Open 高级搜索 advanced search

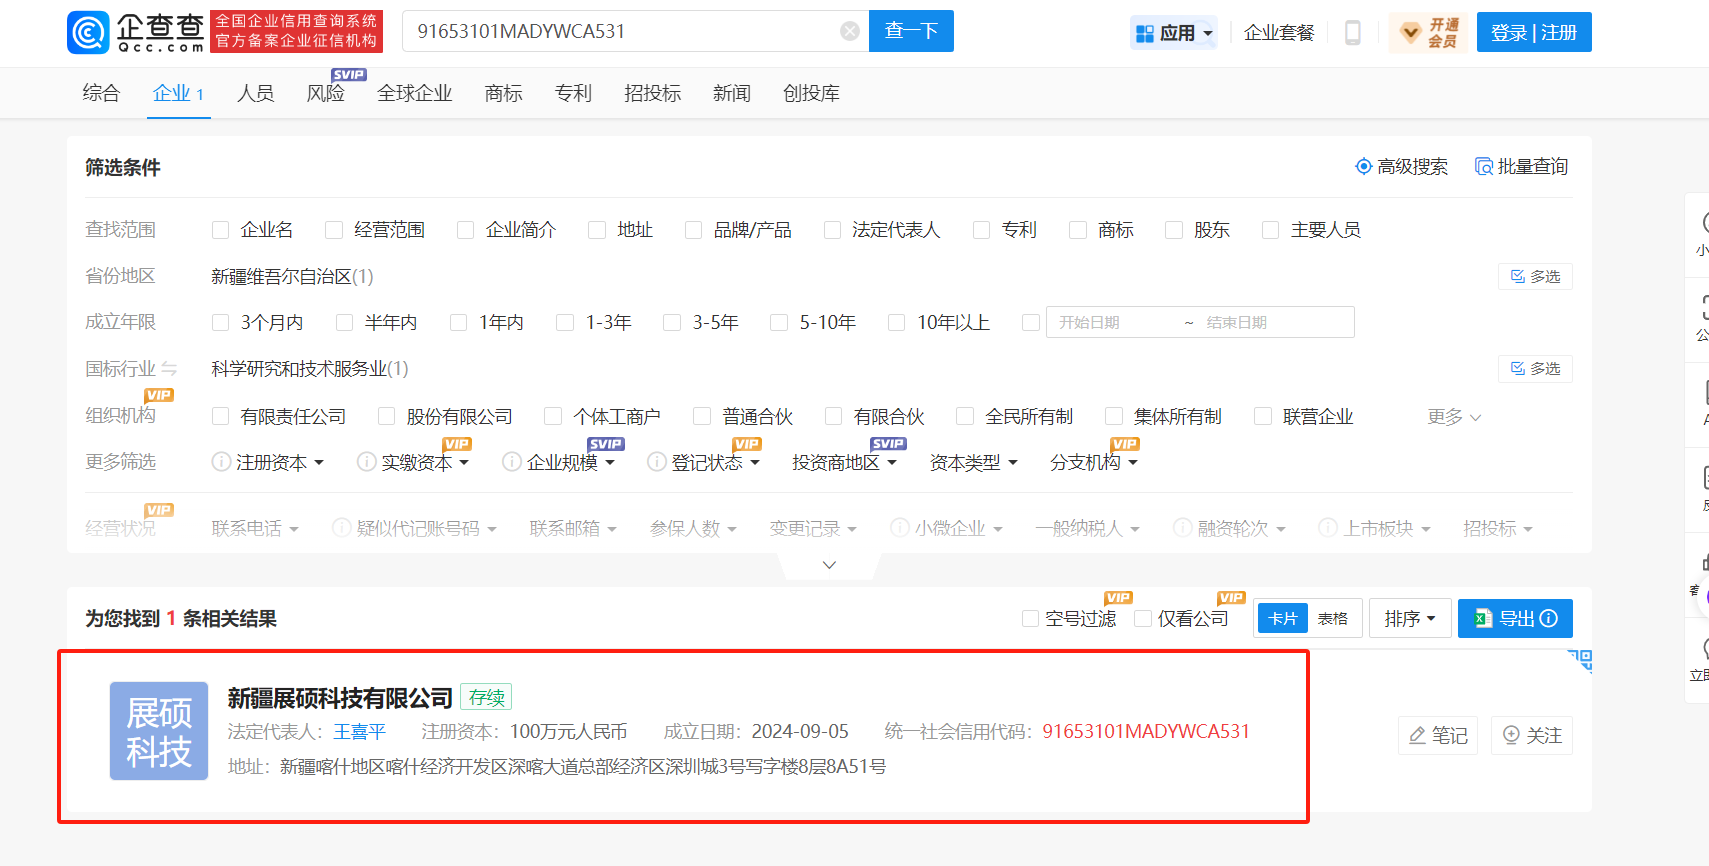[1401, 167]
